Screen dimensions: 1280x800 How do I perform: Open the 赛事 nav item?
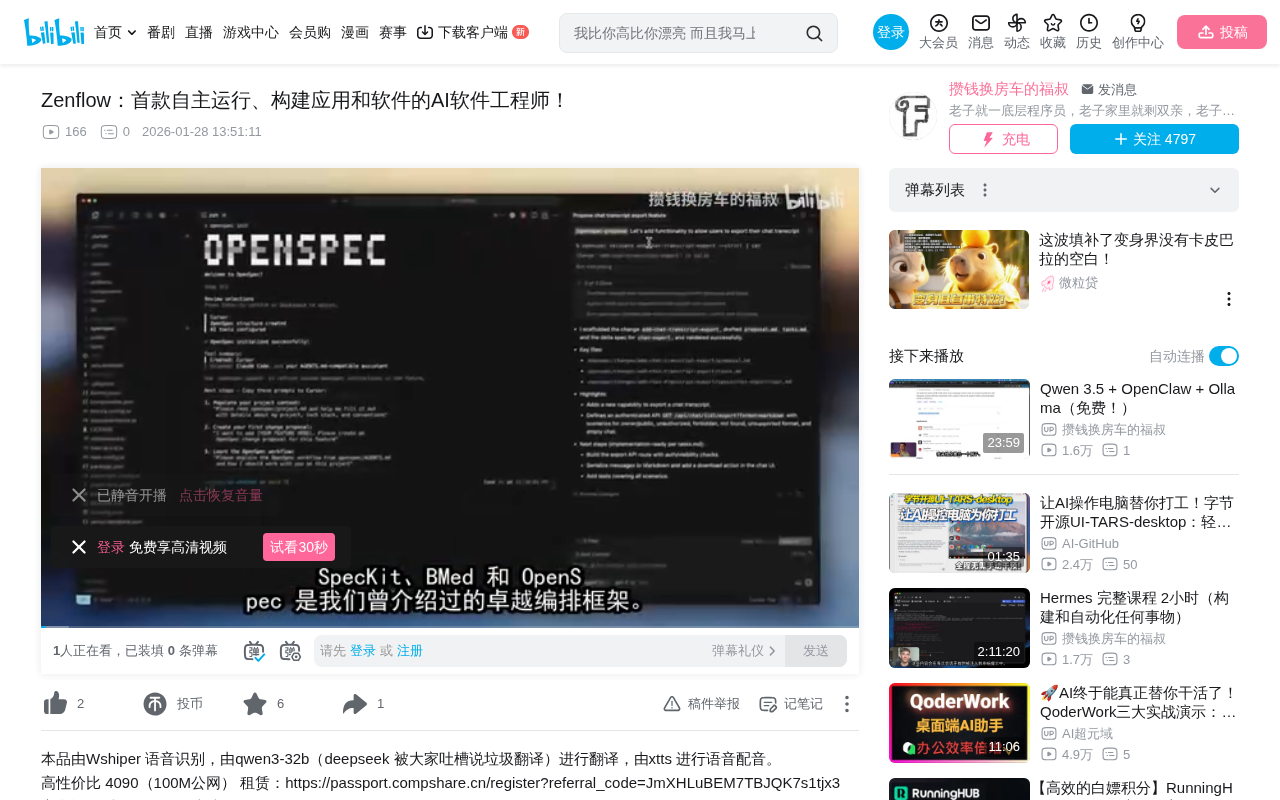(393, 32)
